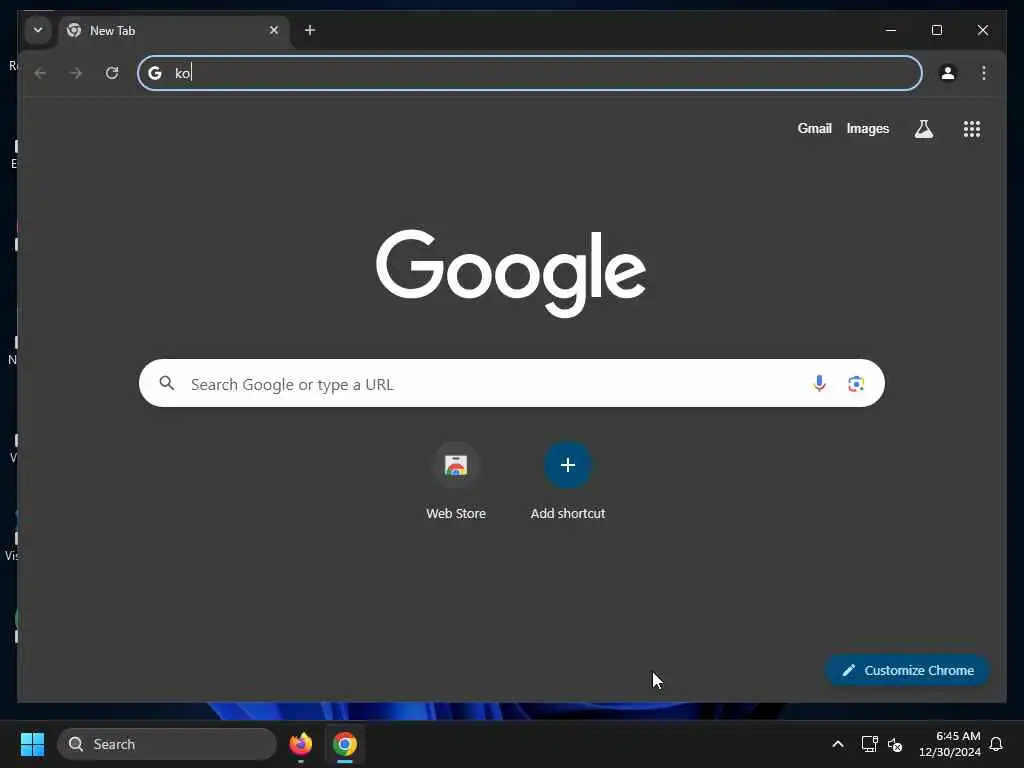Viewport: 1024px width, 768px height.
Task: Click the Customize Chrome button
Action: click(x=907, y=670)
